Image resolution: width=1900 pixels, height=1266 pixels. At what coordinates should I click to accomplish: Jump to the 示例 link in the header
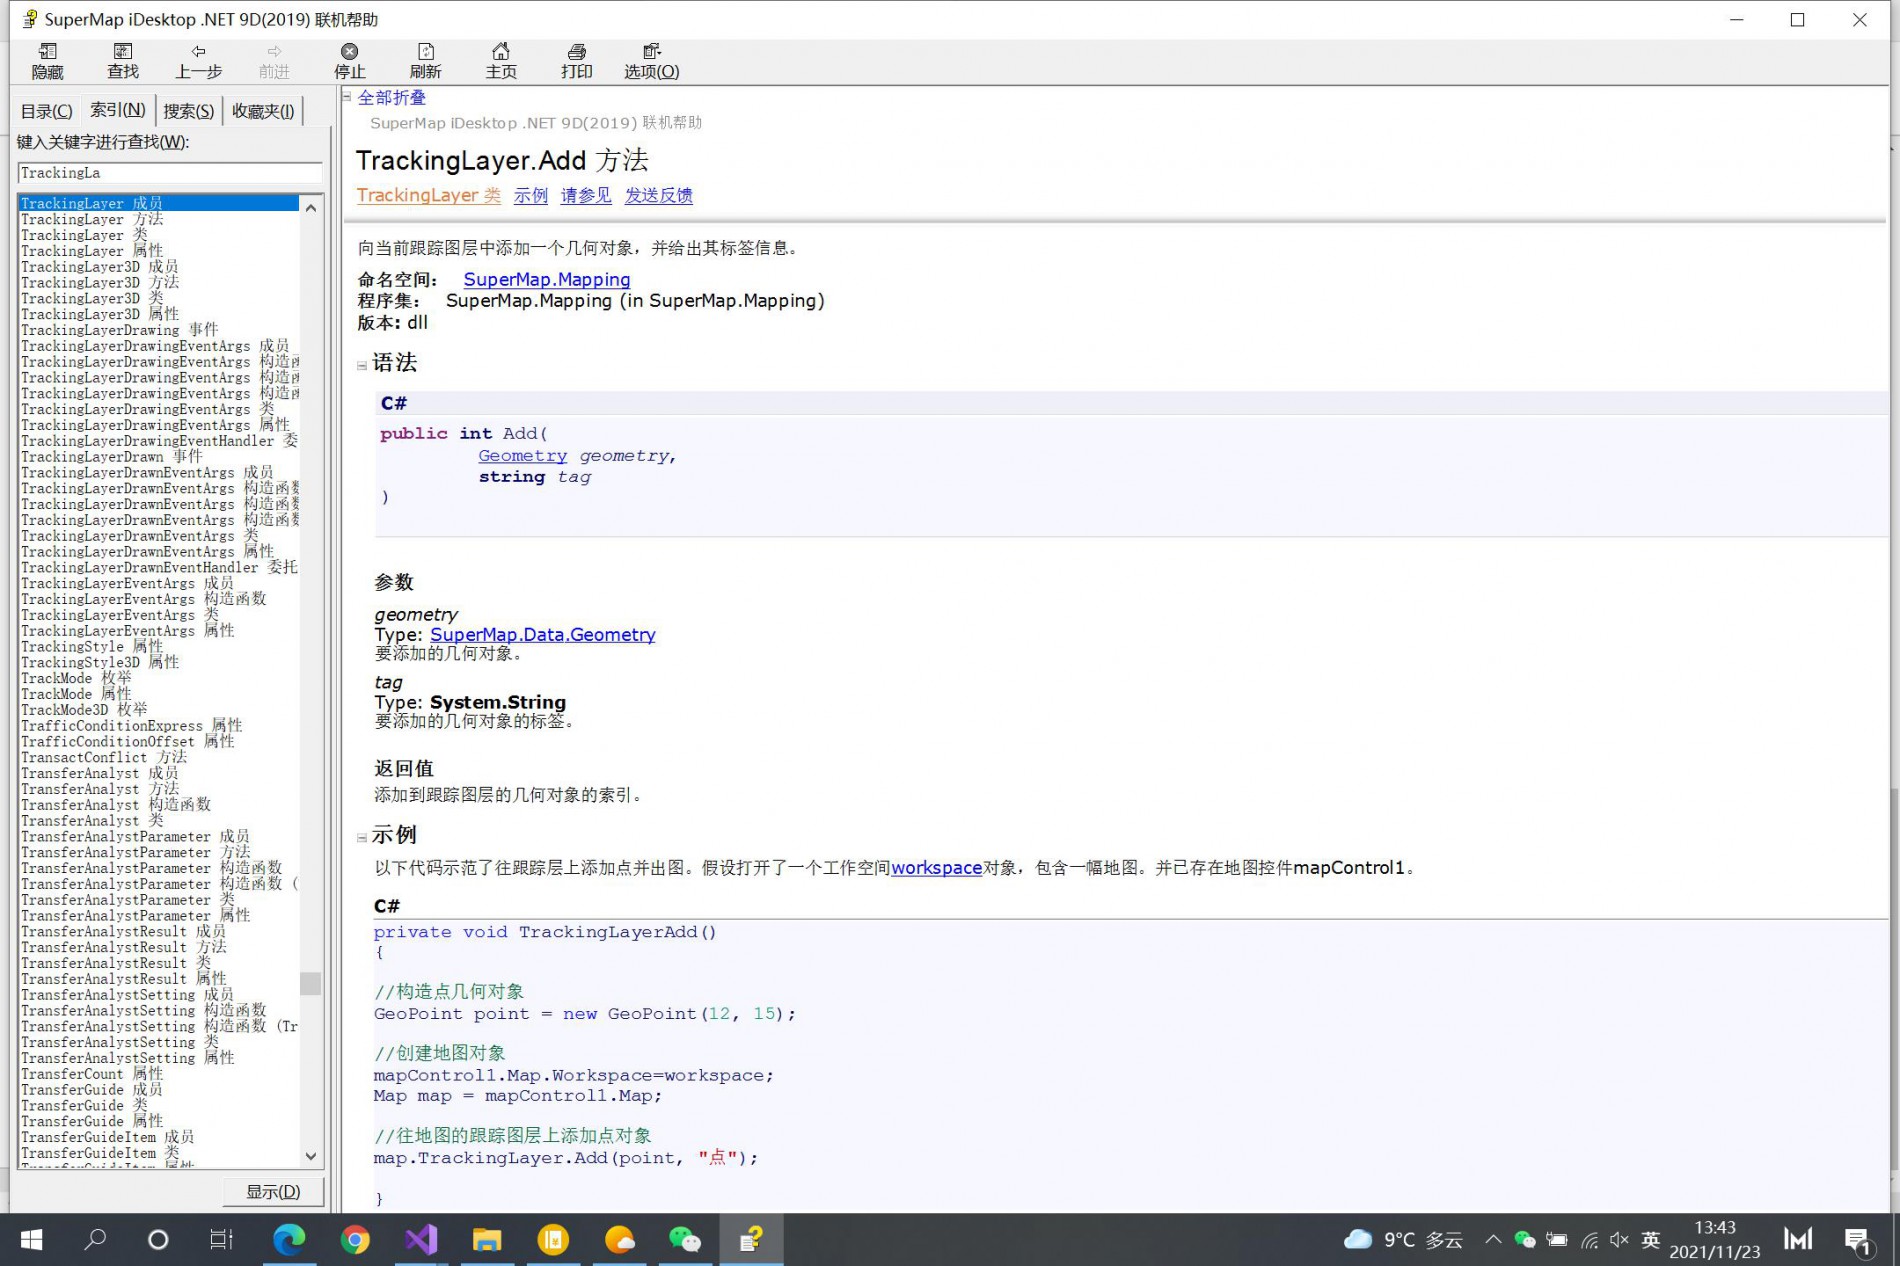coord(531,195)
